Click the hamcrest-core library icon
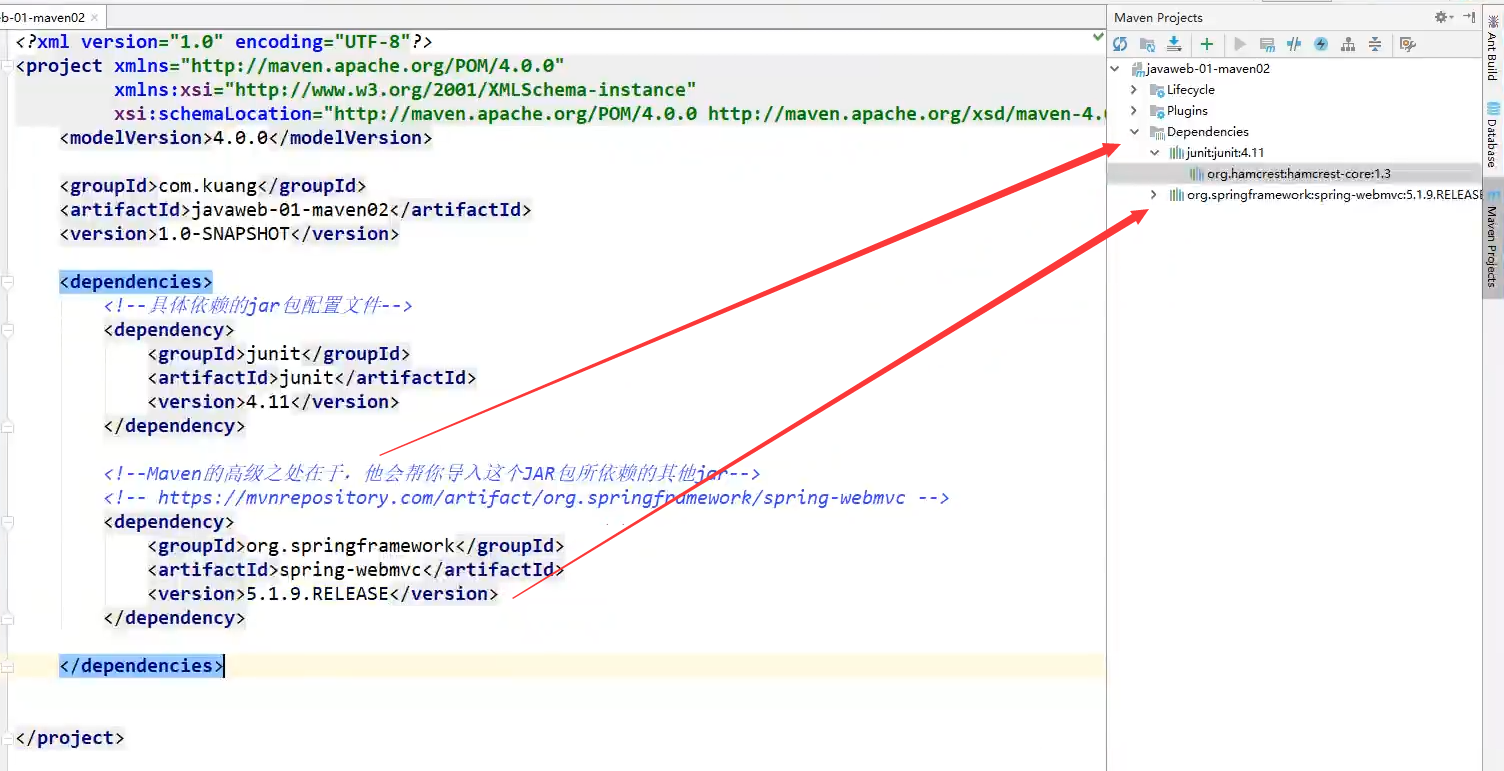1504x771 pixels. (x=1197, y=174)
